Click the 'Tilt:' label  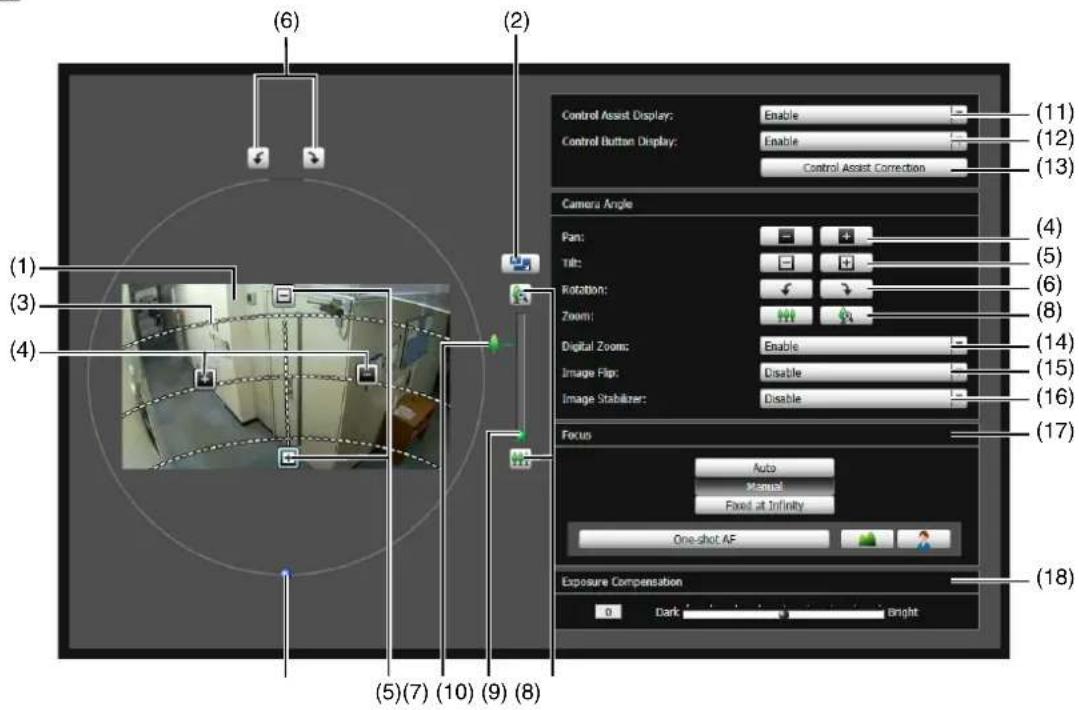(x=571, y=263)
